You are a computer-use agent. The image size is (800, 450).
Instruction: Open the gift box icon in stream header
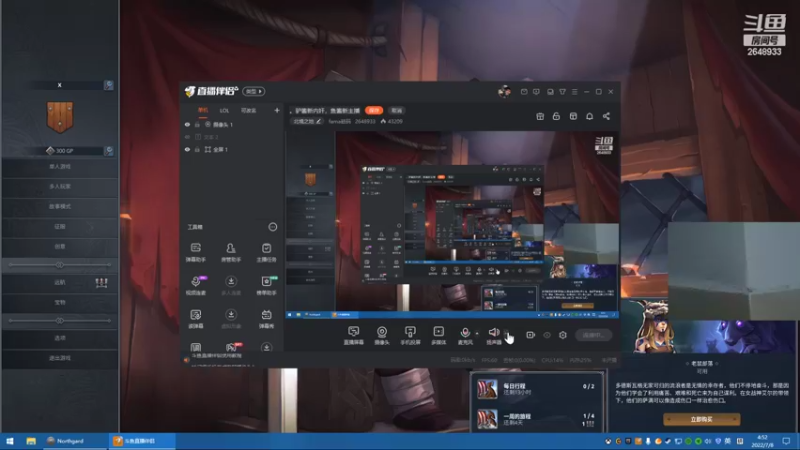540,116
